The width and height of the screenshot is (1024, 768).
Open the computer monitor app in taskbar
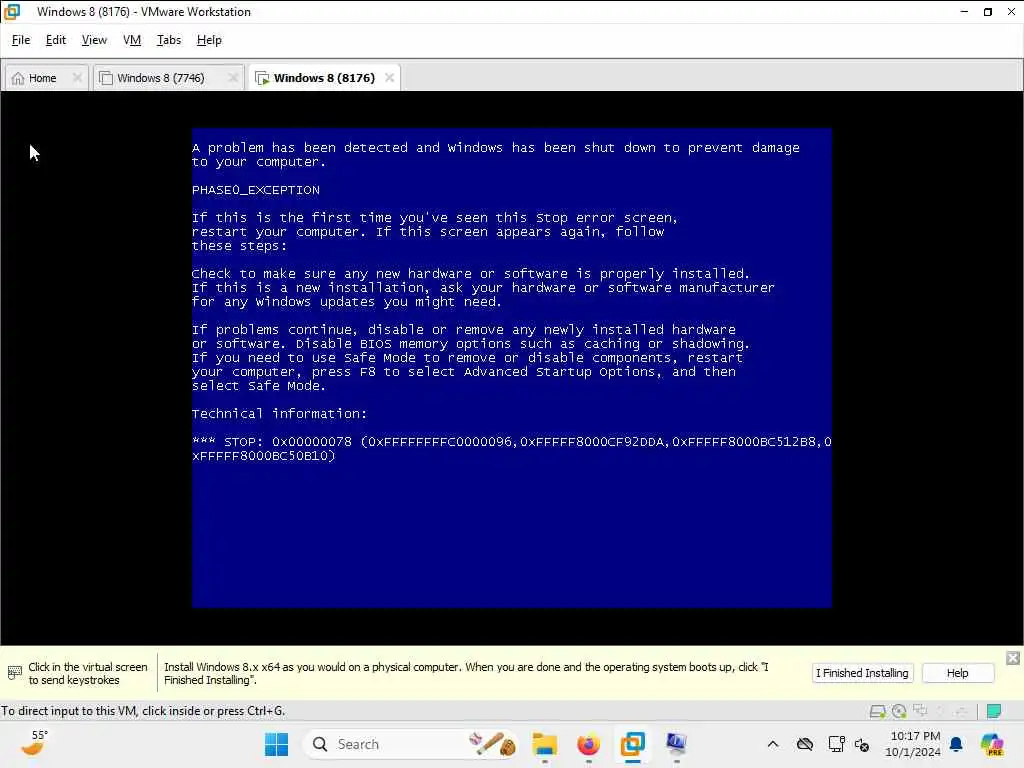[676, 744]
